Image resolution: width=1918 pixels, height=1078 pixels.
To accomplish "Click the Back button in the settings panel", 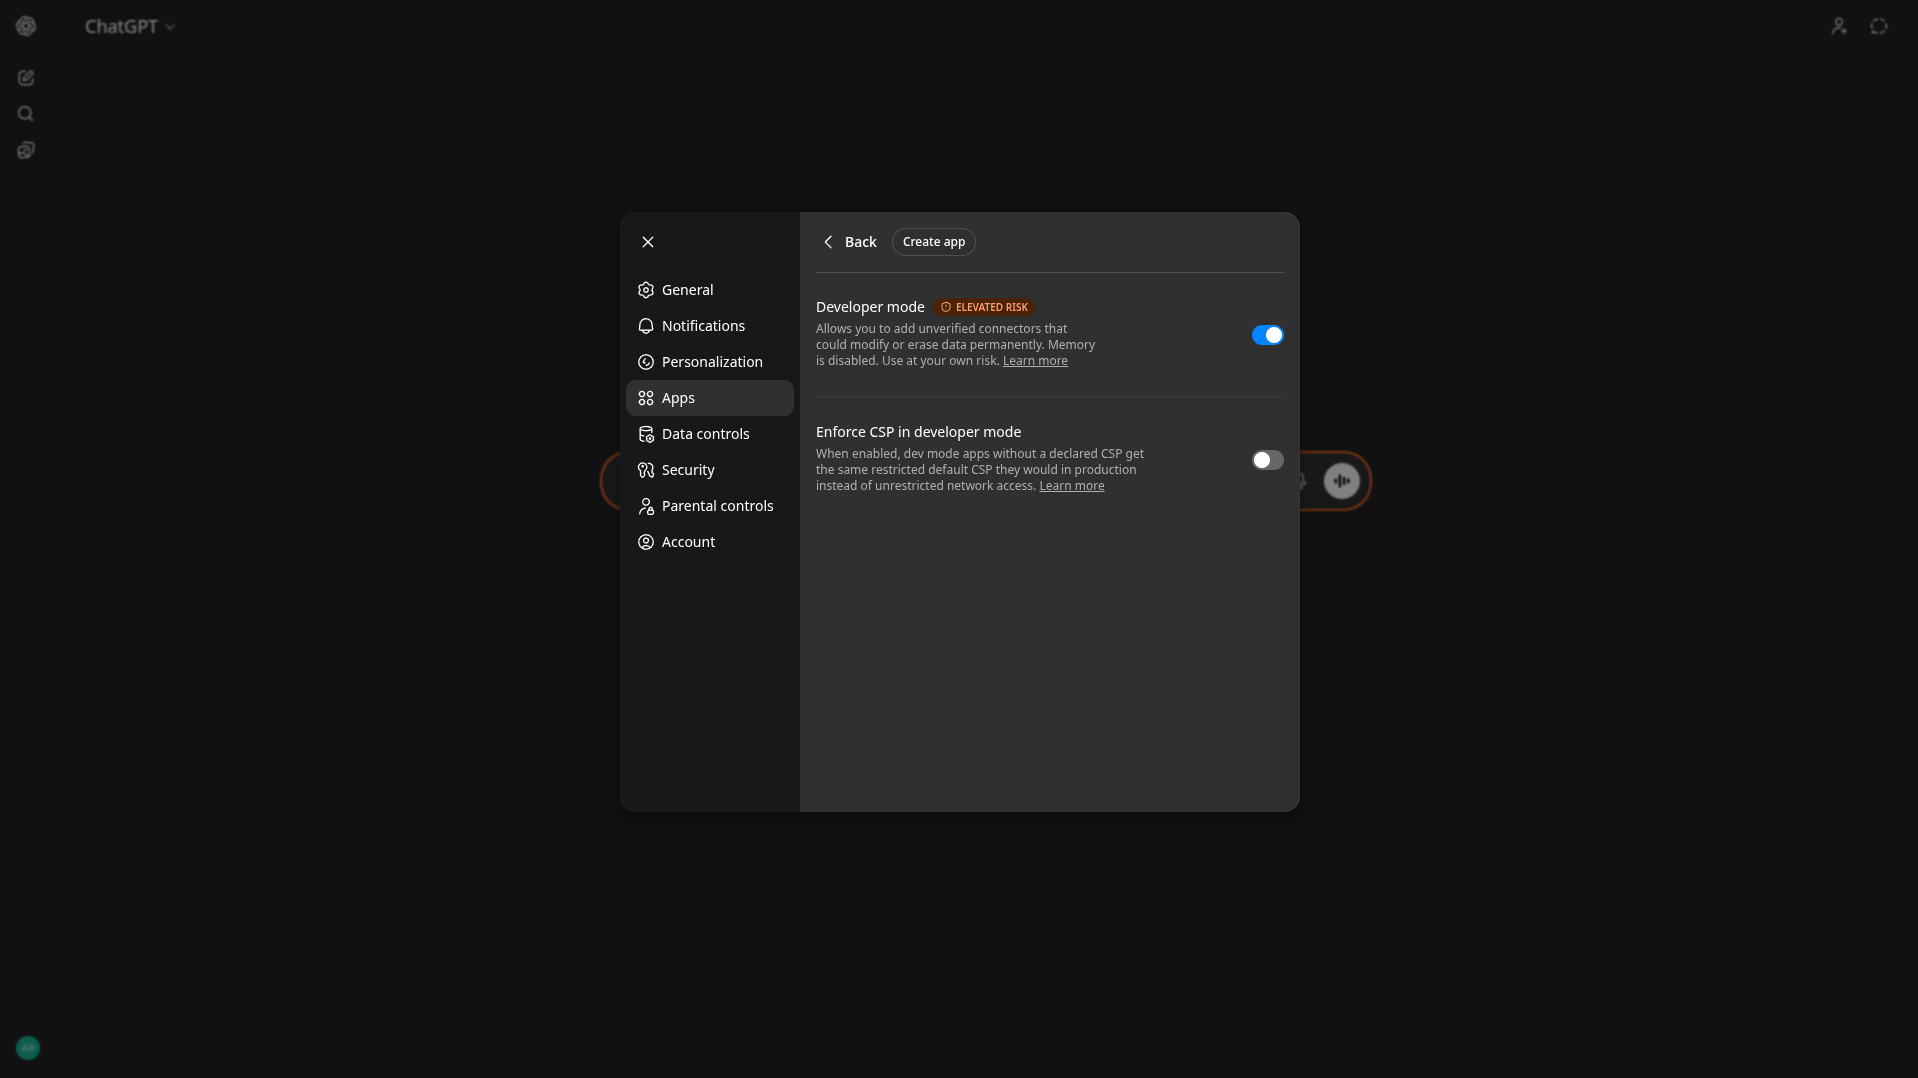I will 849,241.
